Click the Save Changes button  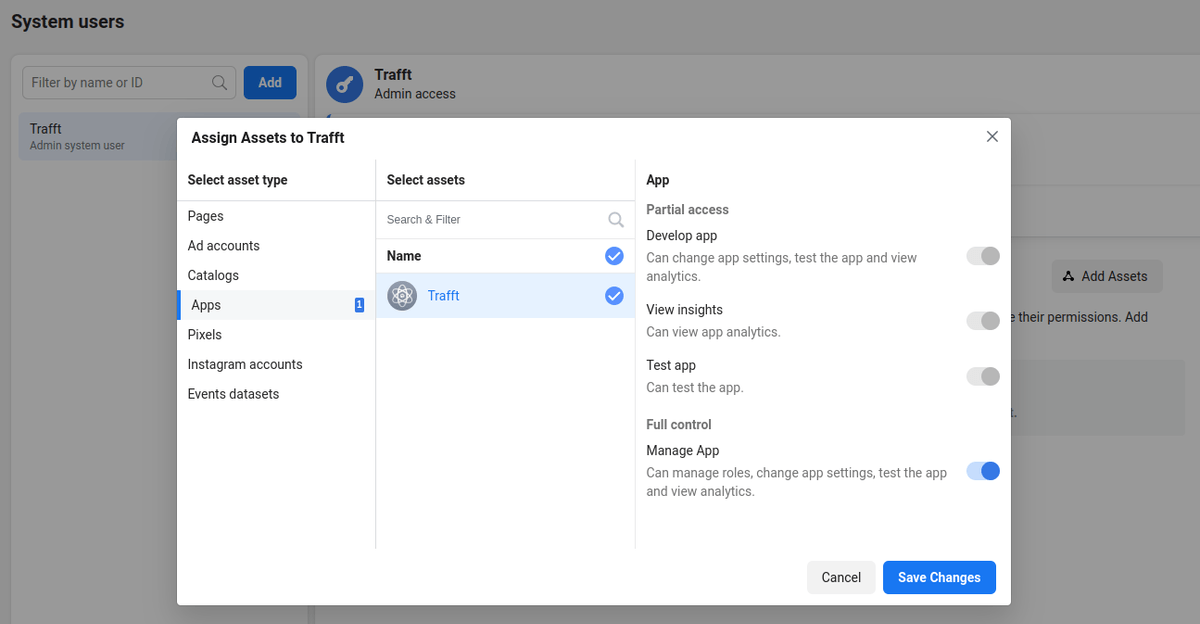pos(938,577)
